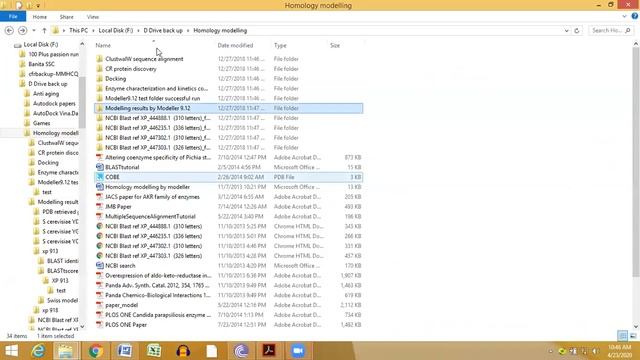
Task: Switch to the Share ribbon tab
Action: click(67, 17)
